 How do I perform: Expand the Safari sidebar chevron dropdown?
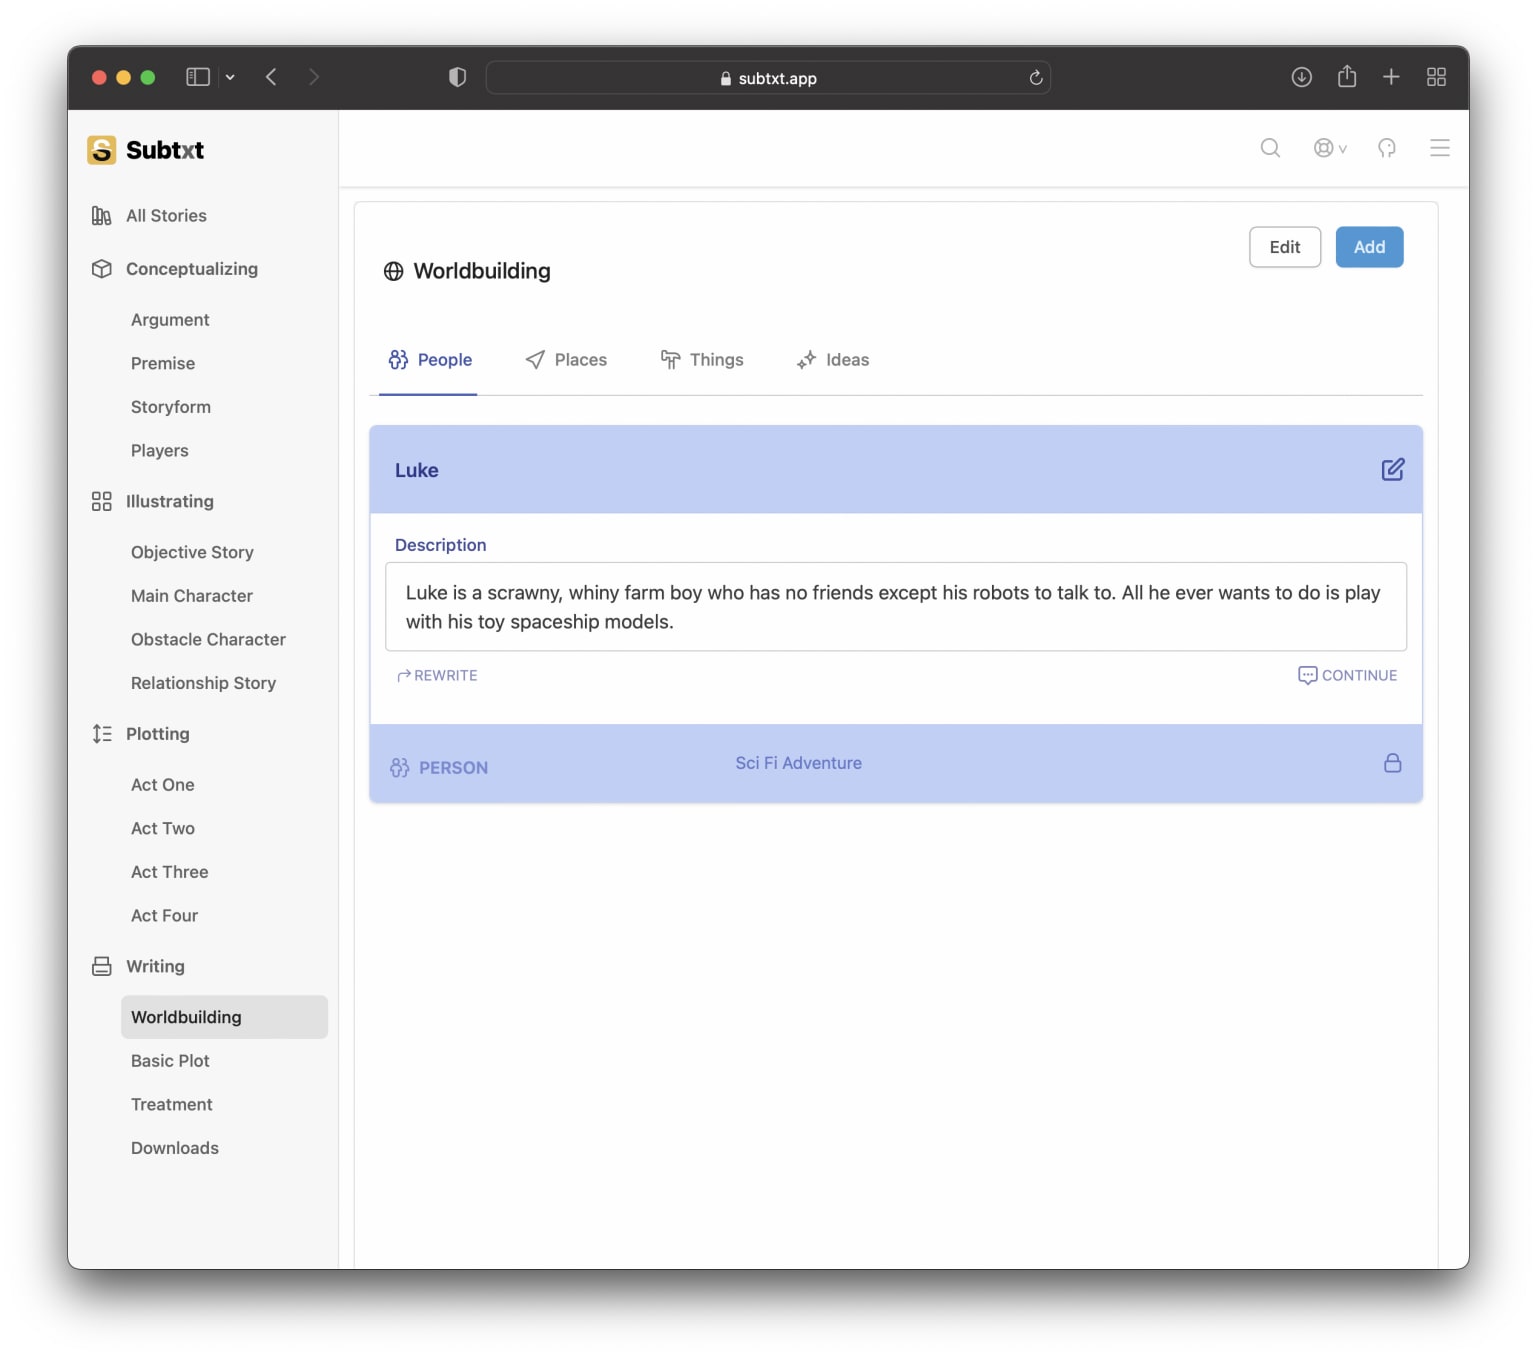(230, 77)
